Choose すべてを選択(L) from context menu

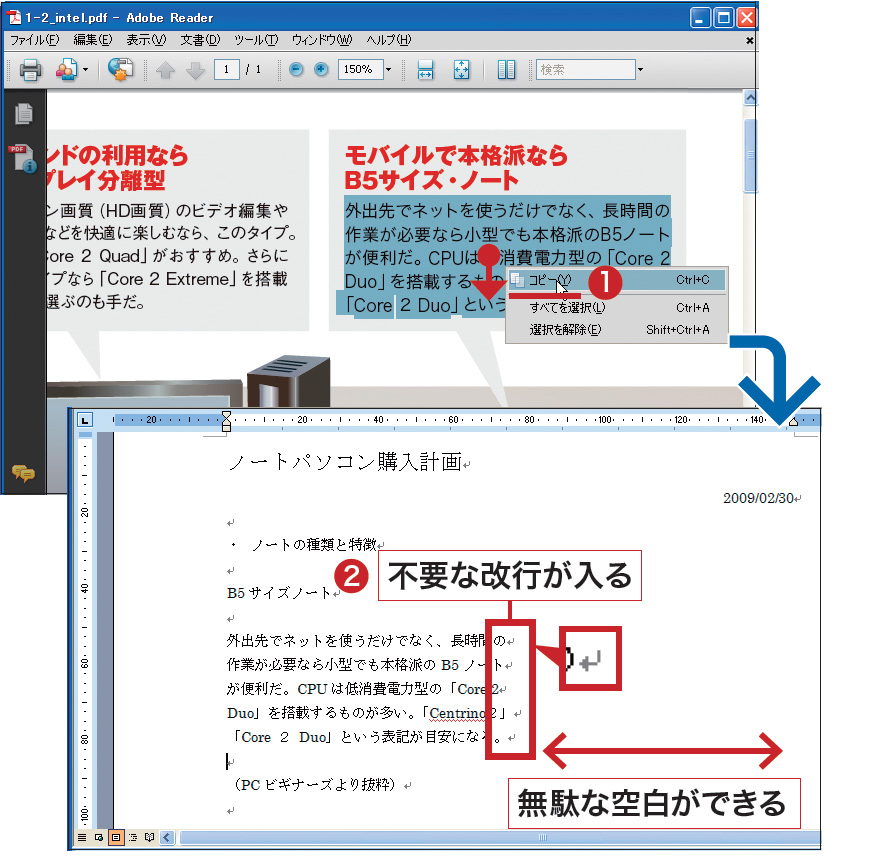[x=617, y=308]
